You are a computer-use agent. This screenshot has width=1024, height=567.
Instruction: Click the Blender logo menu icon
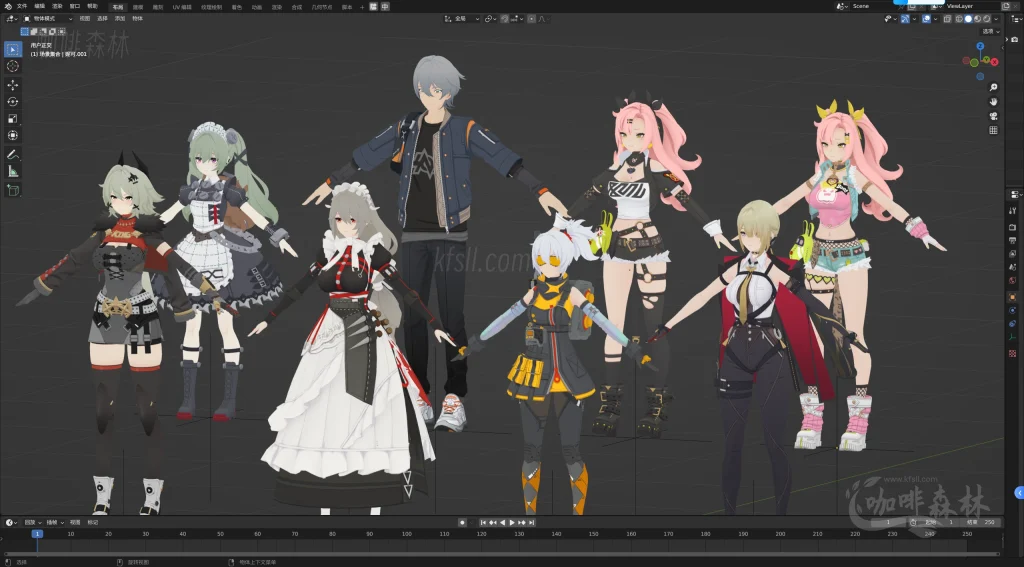tap(8, 7)
